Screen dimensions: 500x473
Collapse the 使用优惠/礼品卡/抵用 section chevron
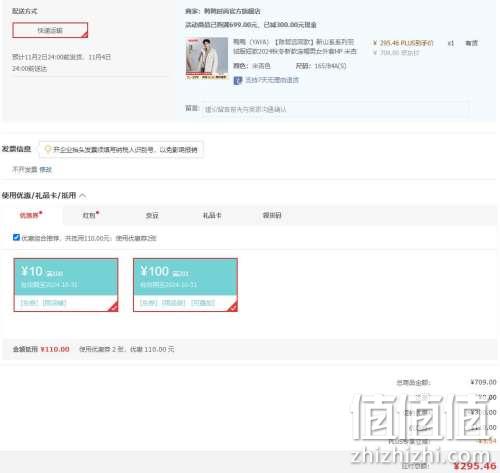pos(83,196)
